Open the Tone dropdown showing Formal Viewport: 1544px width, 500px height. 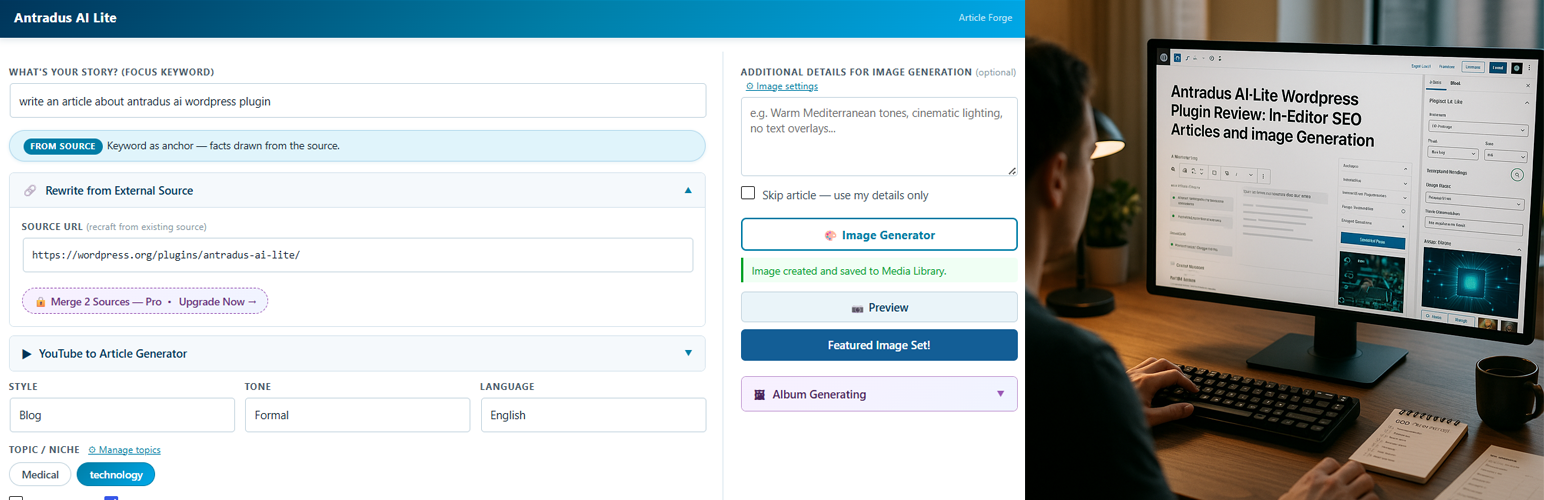point(357,415)
